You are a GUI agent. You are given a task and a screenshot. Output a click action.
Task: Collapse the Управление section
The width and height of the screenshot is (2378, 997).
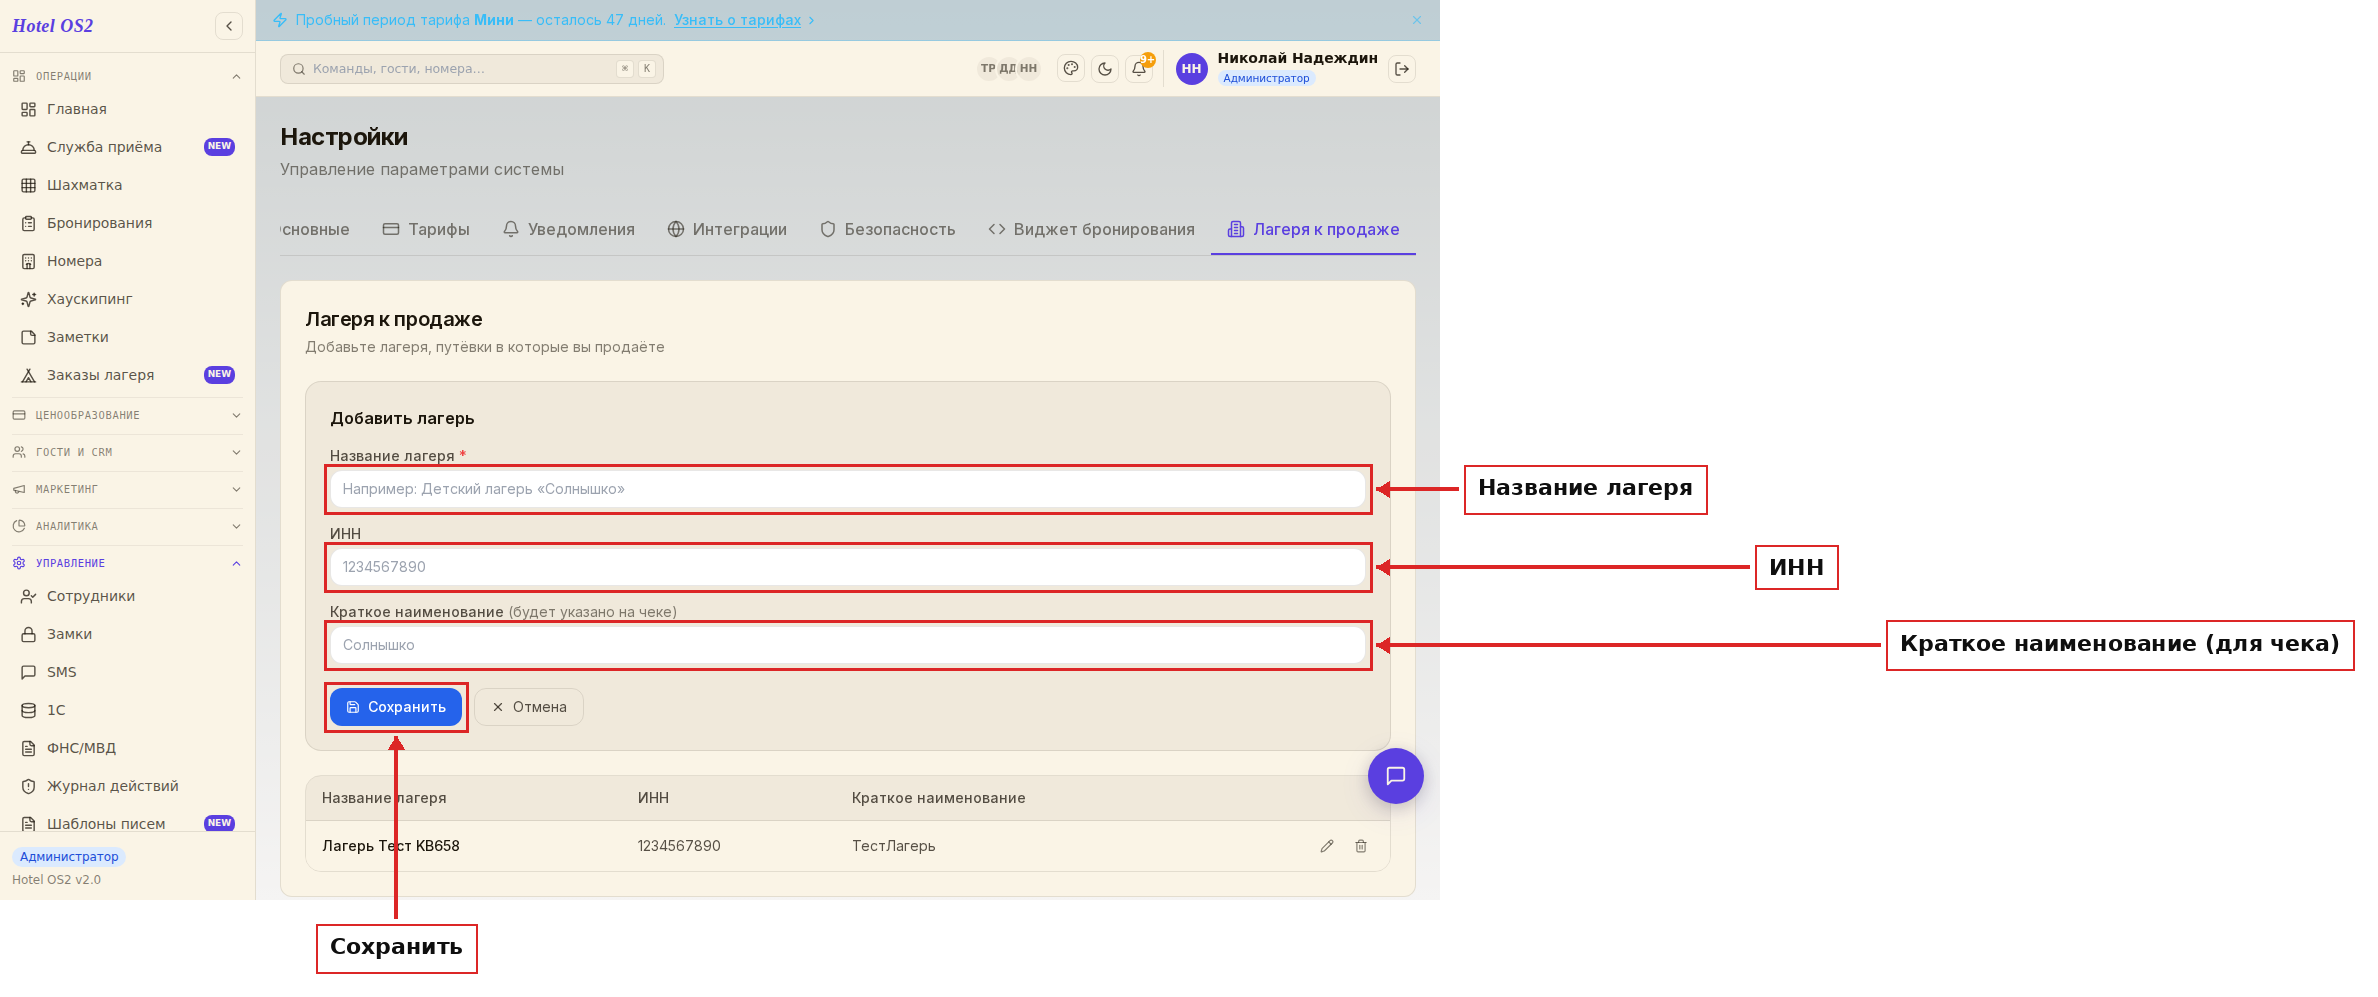click(127, 563)
